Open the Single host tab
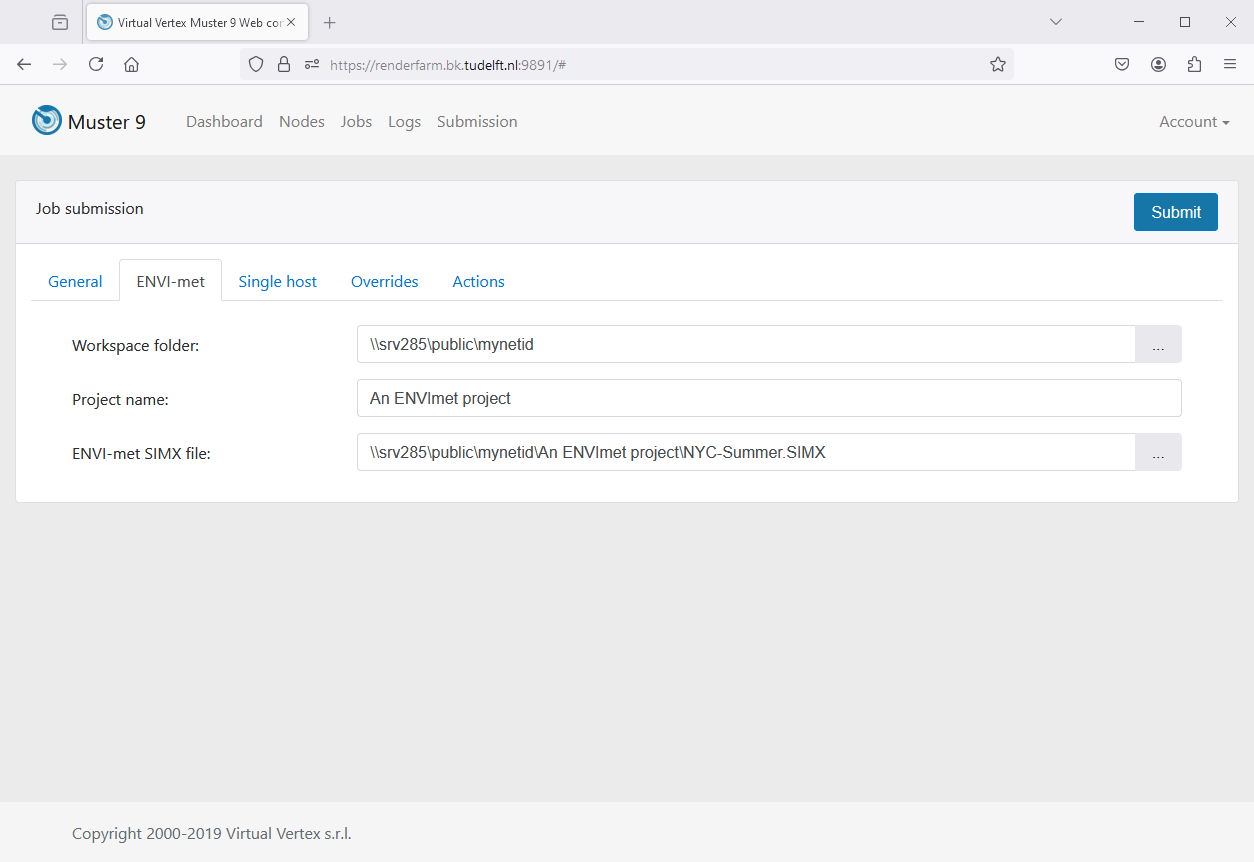The width and height of the screenshot is (1254, 862). pos(277,281)
